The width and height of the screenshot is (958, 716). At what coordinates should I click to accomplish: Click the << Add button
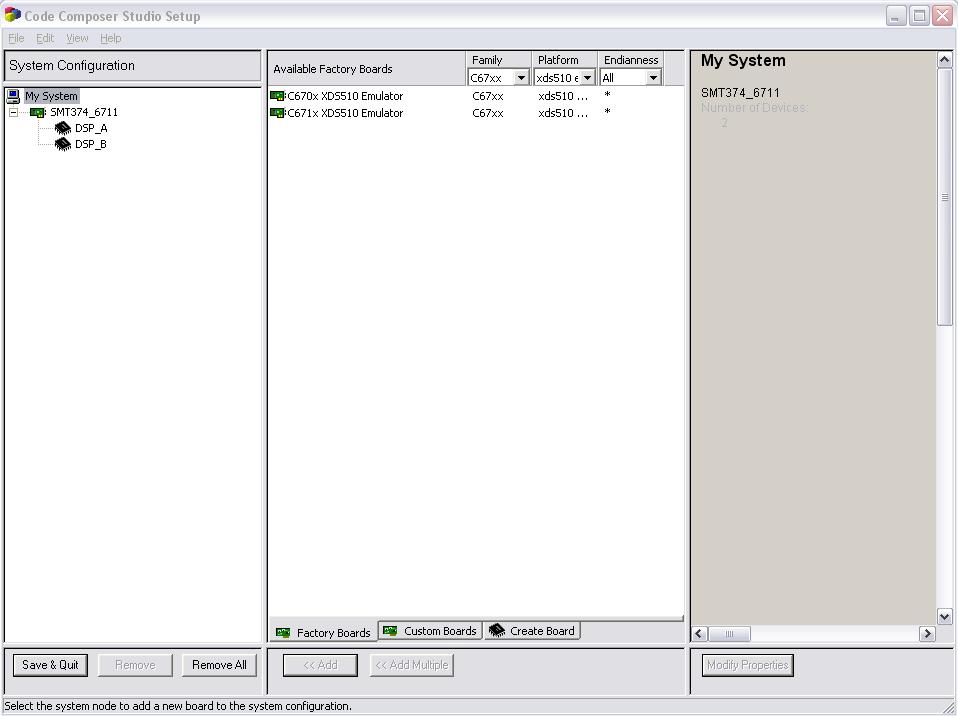click(320, 665)
